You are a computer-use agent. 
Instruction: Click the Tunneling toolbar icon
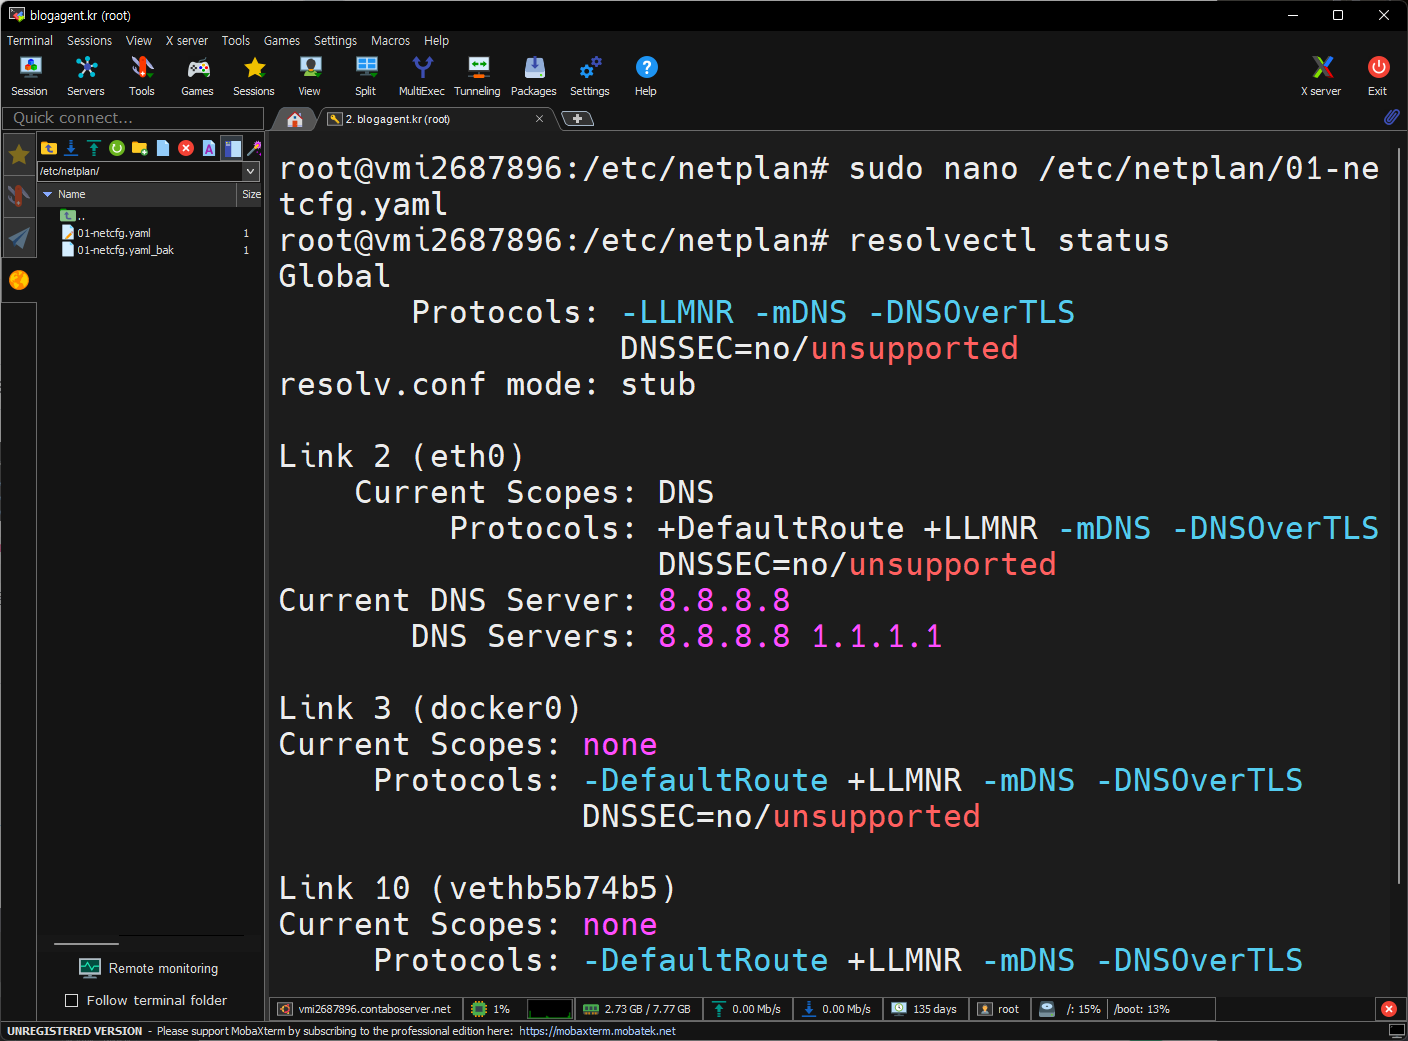[x=477, y=76]
